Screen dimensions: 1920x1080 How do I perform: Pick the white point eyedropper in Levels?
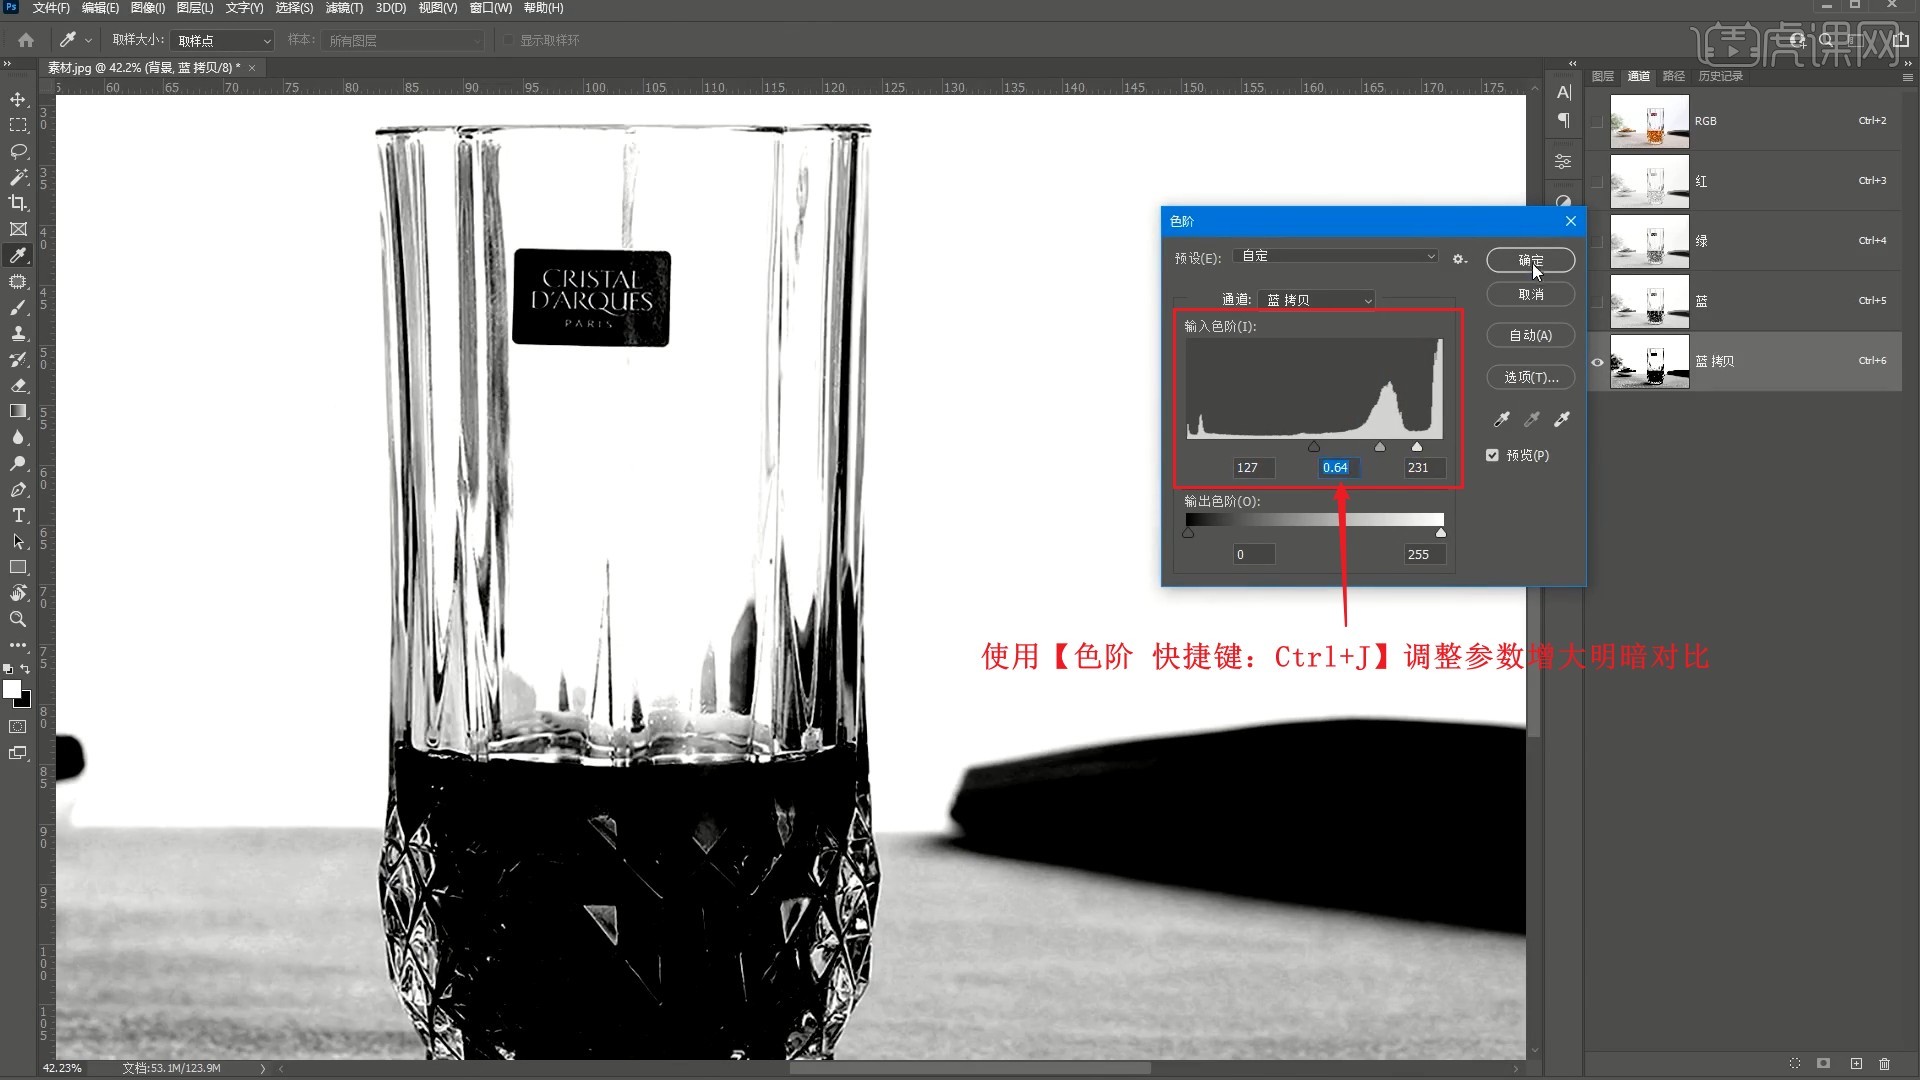tap(1562, 419)
